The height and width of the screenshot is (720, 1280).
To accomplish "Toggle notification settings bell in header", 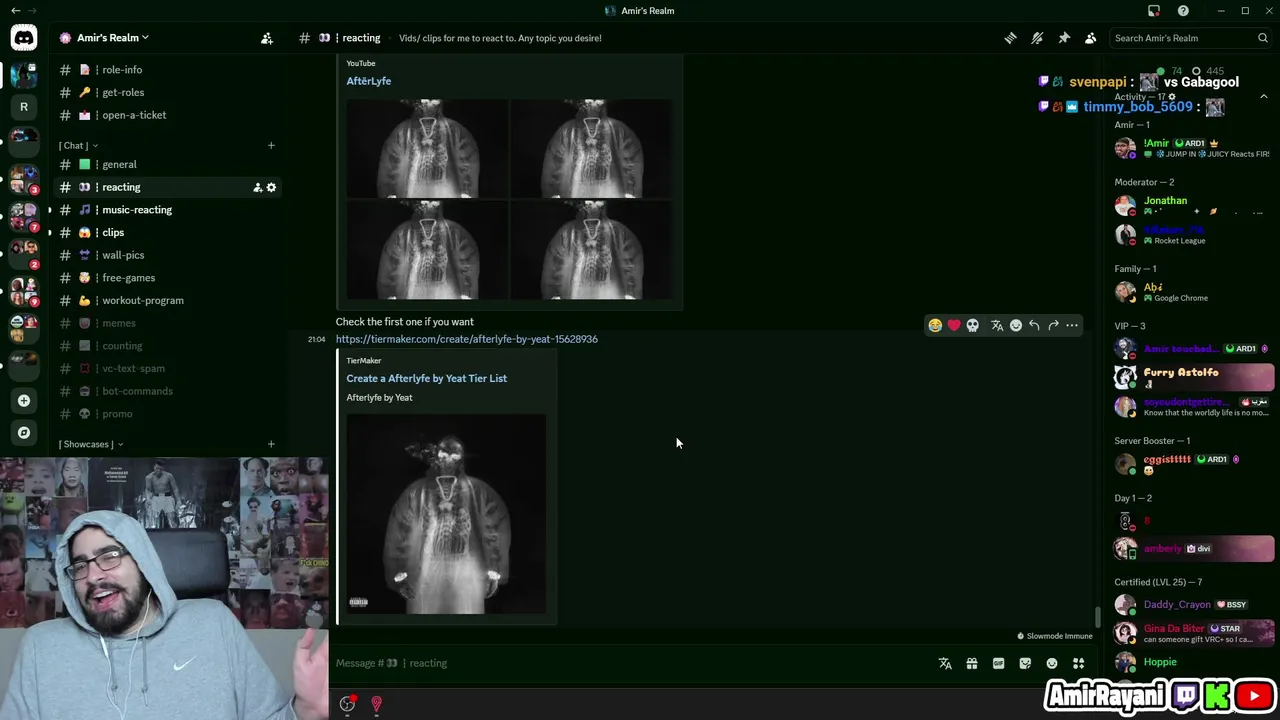I will [1037, 38].
